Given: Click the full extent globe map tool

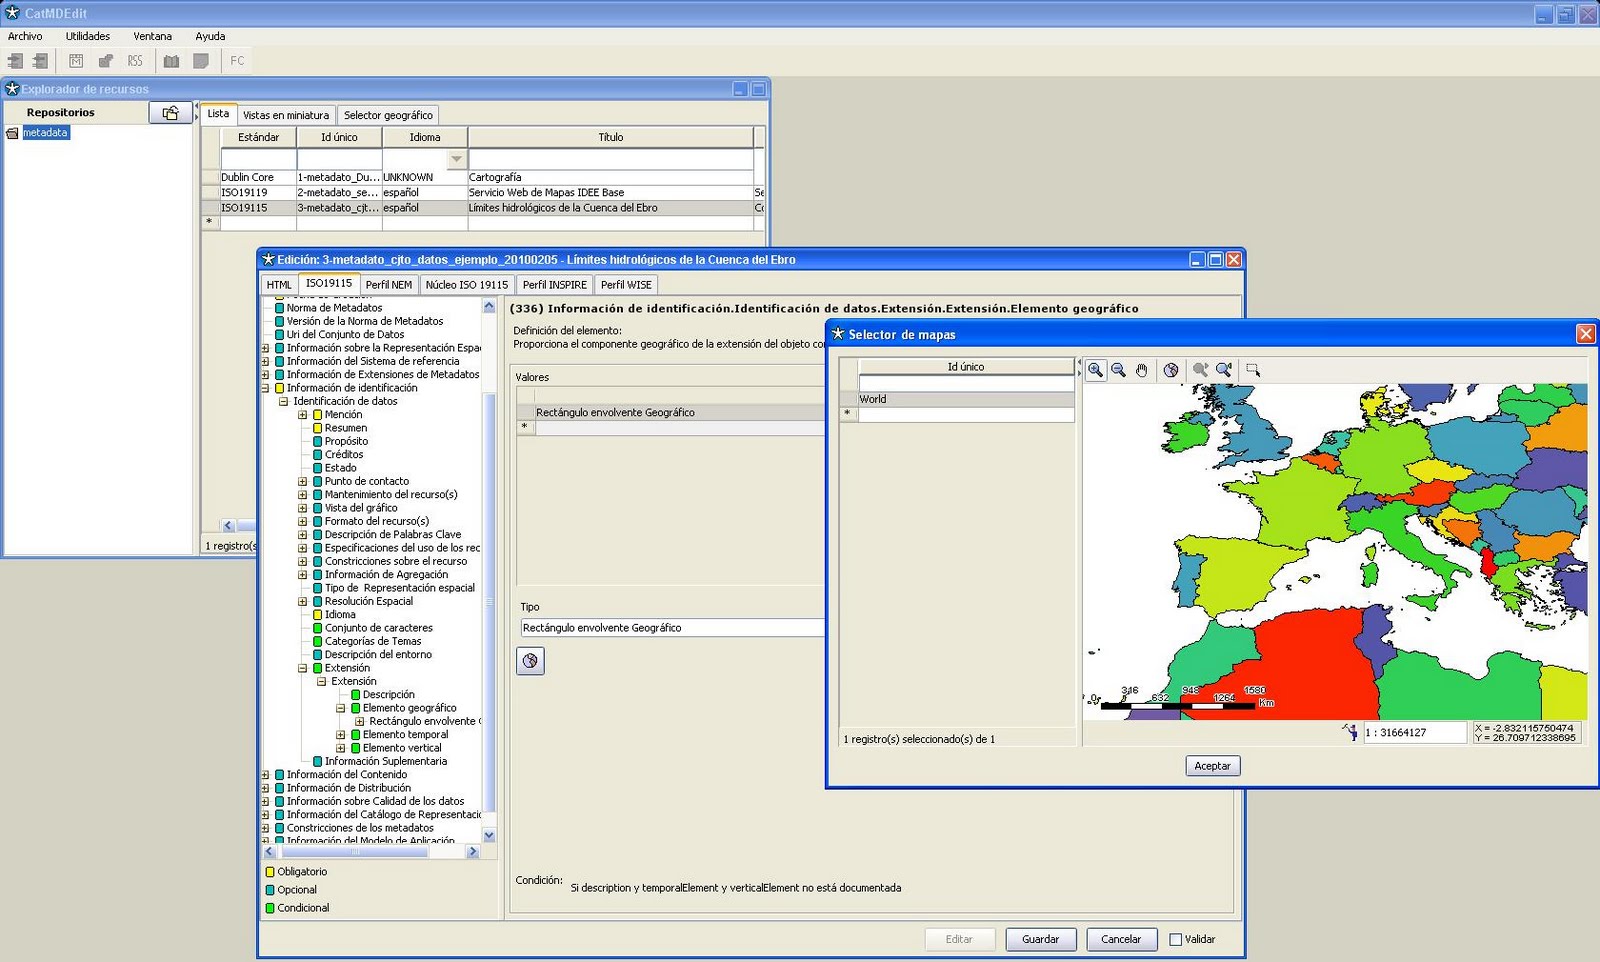Looking at the screenshot, I should coord(1171,370).
